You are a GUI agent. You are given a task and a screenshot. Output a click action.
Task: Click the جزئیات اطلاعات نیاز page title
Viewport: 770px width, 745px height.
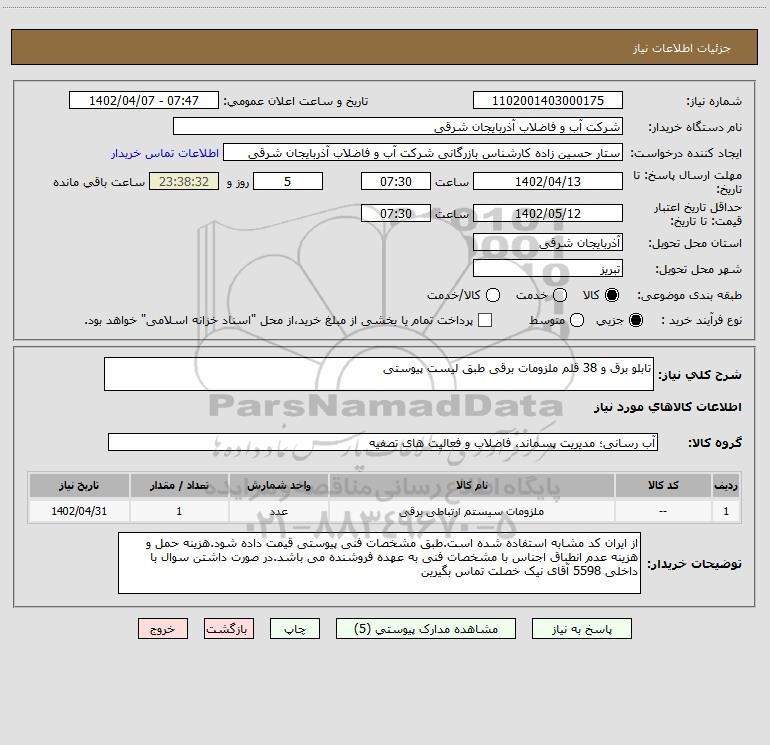coord(681,48)
